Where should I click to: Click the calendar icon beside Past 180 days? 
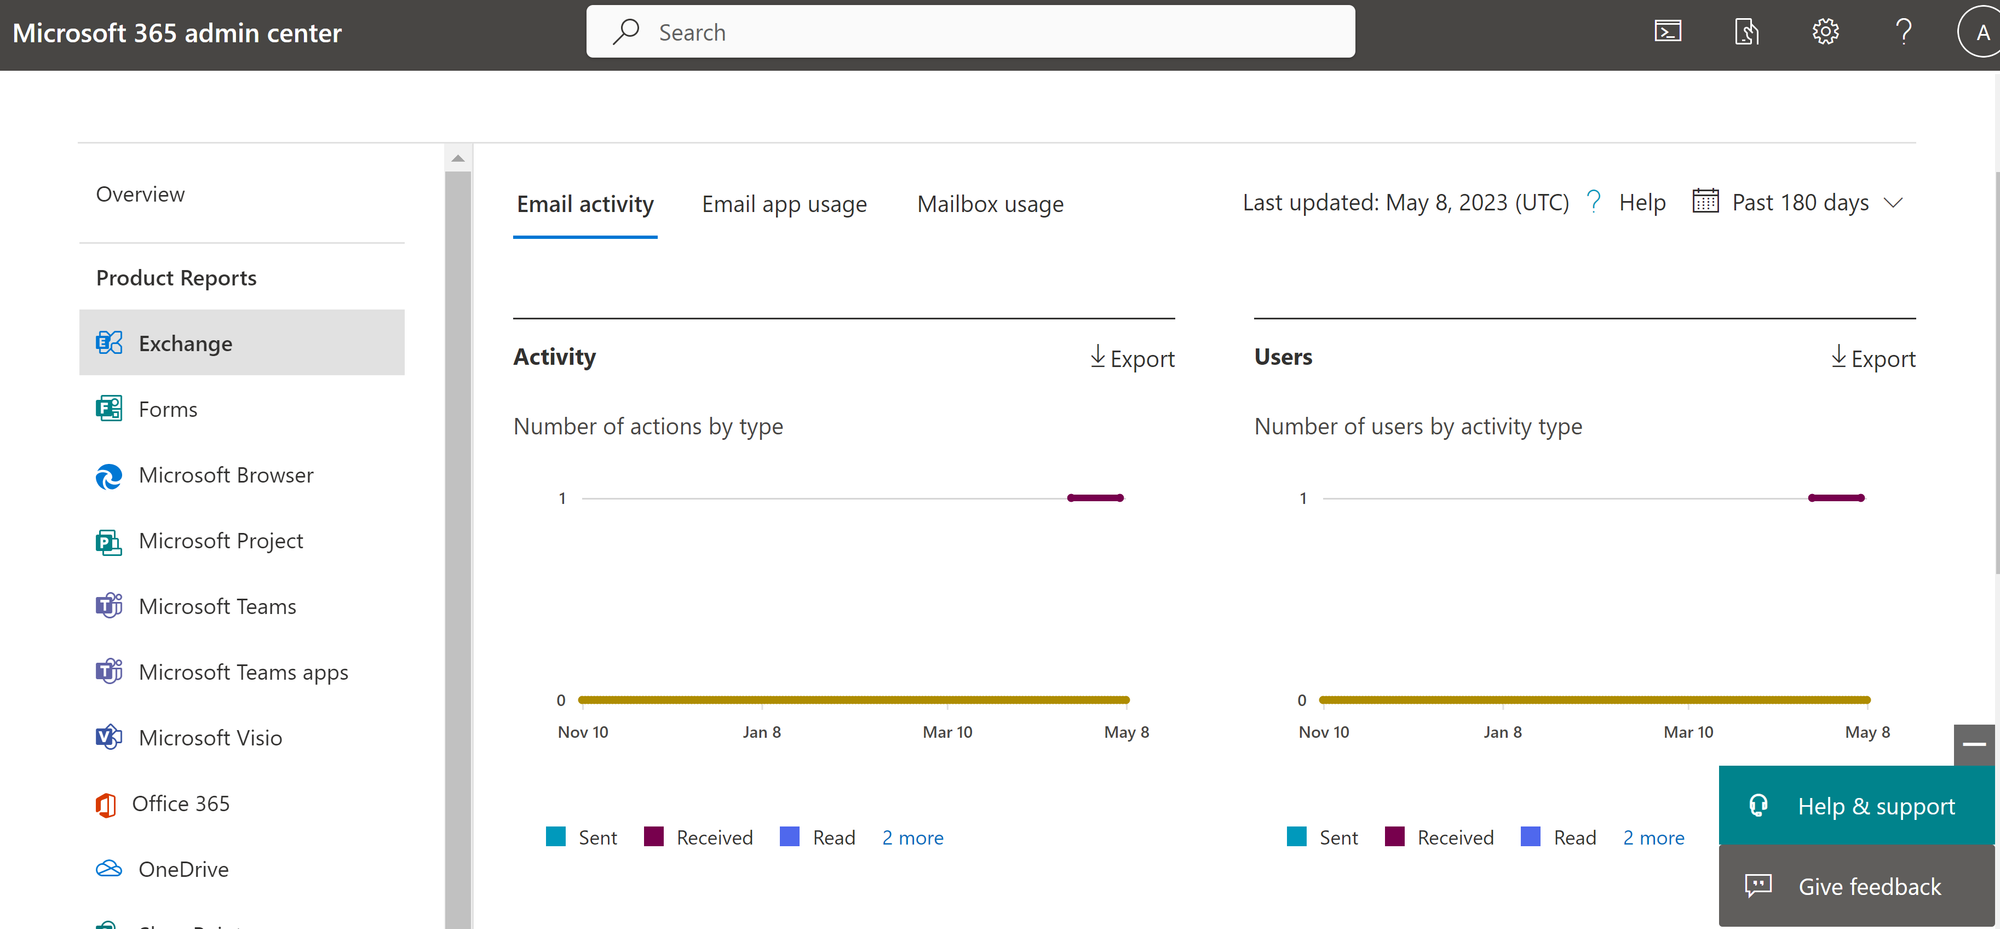click(1705, 201)
